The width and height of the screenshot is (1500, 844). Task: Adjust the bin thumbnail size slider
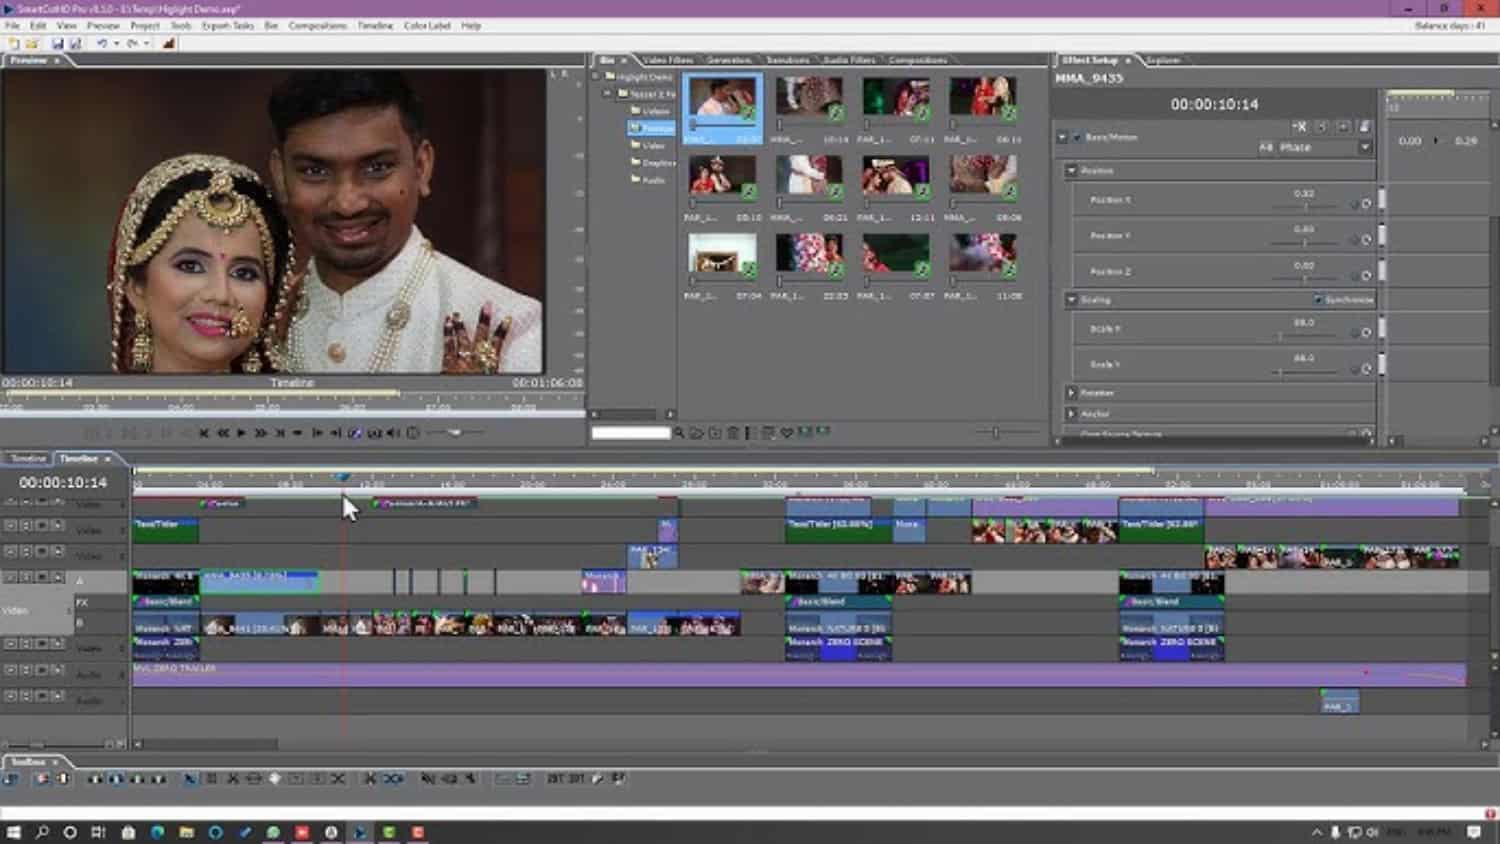pyautogui.click(x=995, y=433)
